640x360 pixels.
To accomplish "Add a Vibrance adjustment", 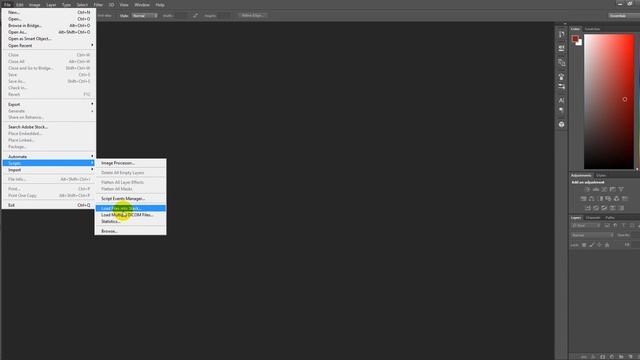I will (x=621, y=189).
